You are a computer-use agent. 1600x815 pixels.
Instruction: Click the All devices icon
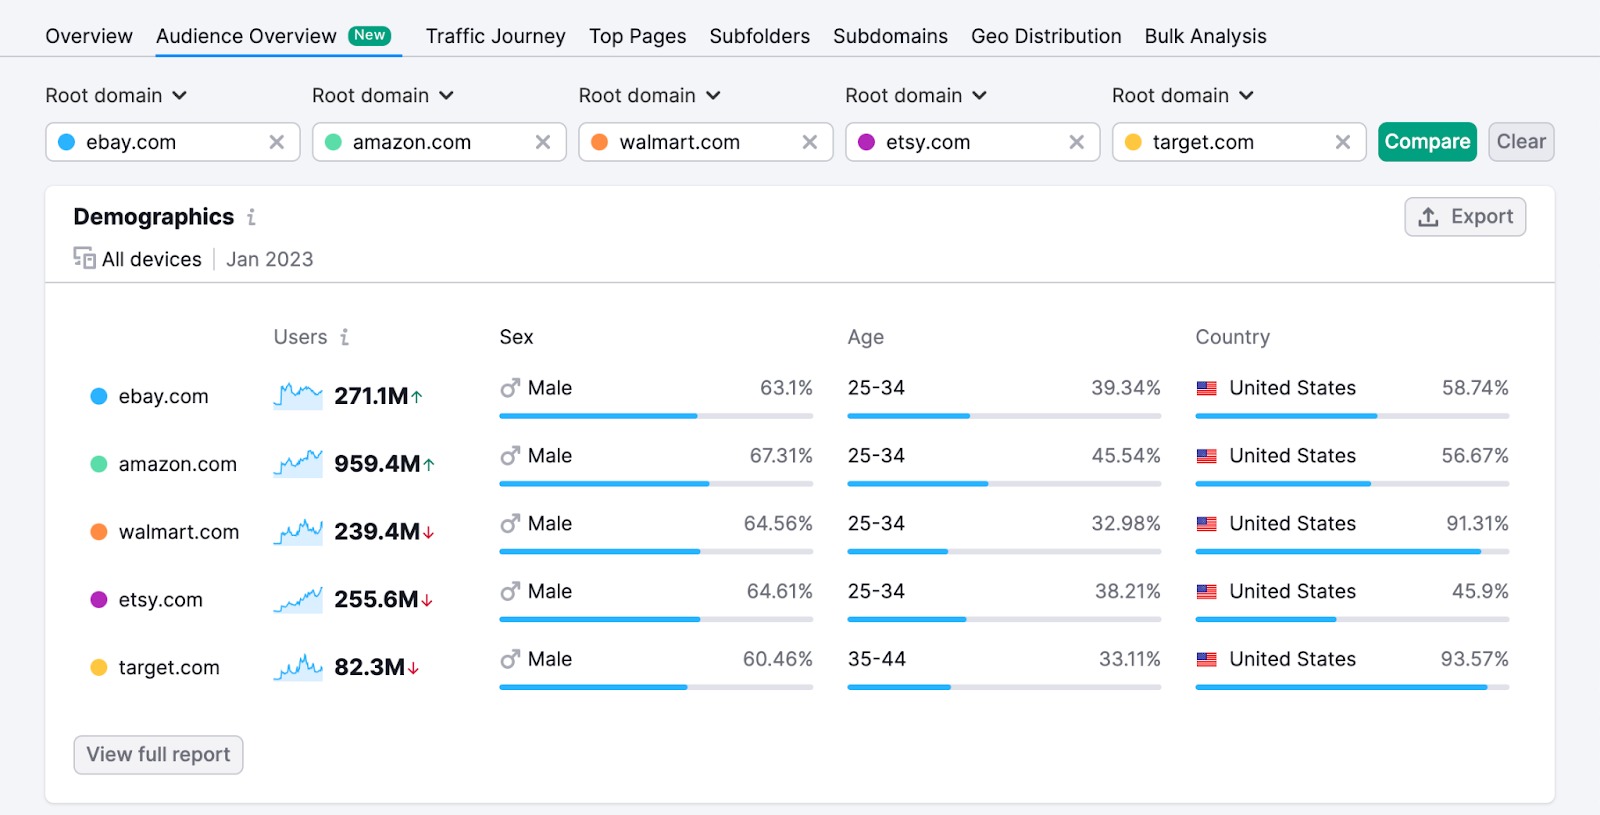click(84, 258)
